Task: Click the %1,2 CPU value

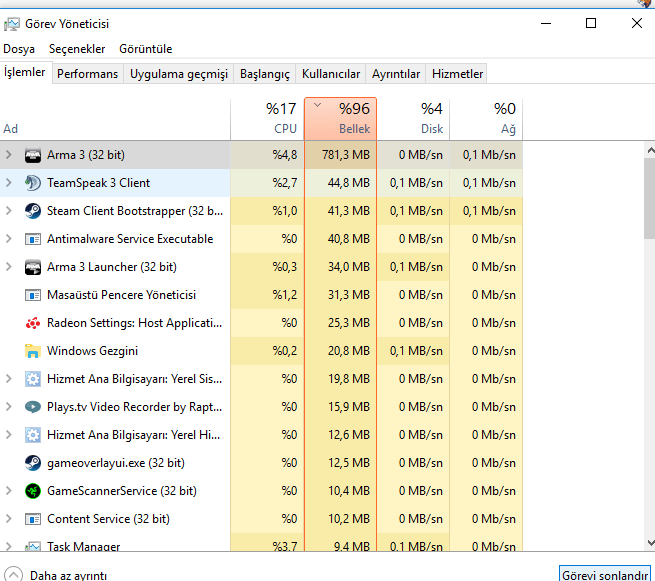Action: (285, 295)
